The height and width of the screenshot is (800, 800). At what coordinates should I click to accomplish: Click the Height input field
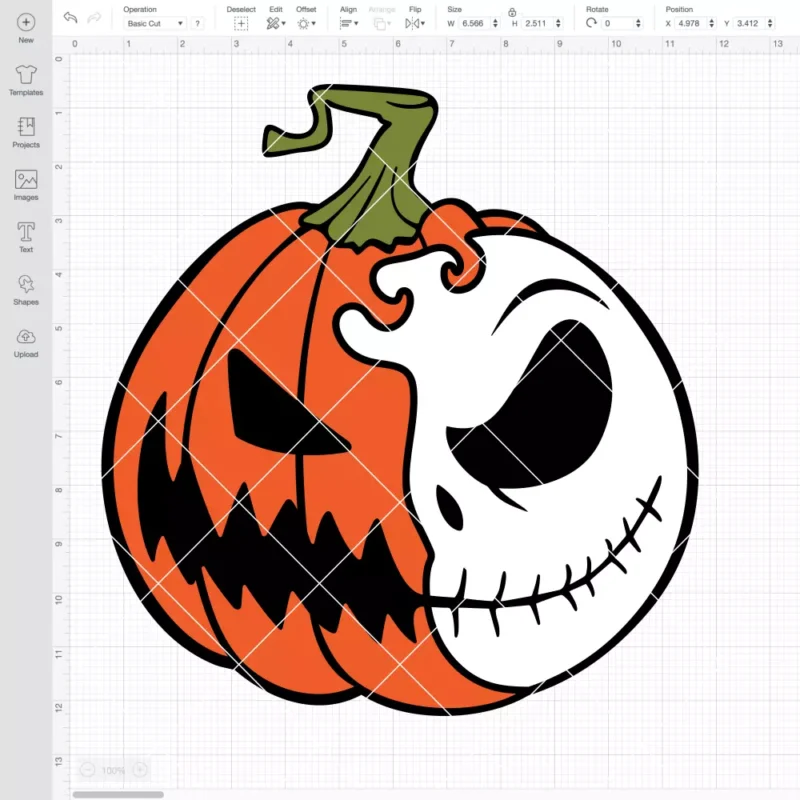coord(538,23)
